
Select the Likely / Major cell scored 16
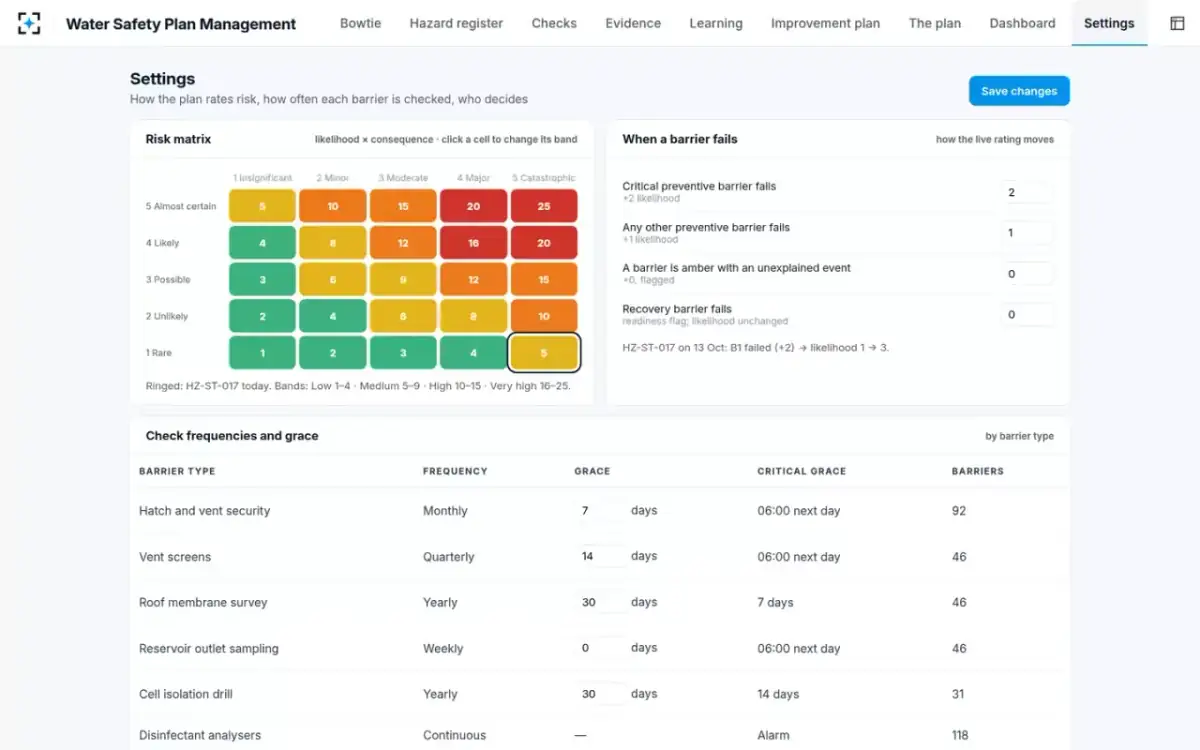473,243
